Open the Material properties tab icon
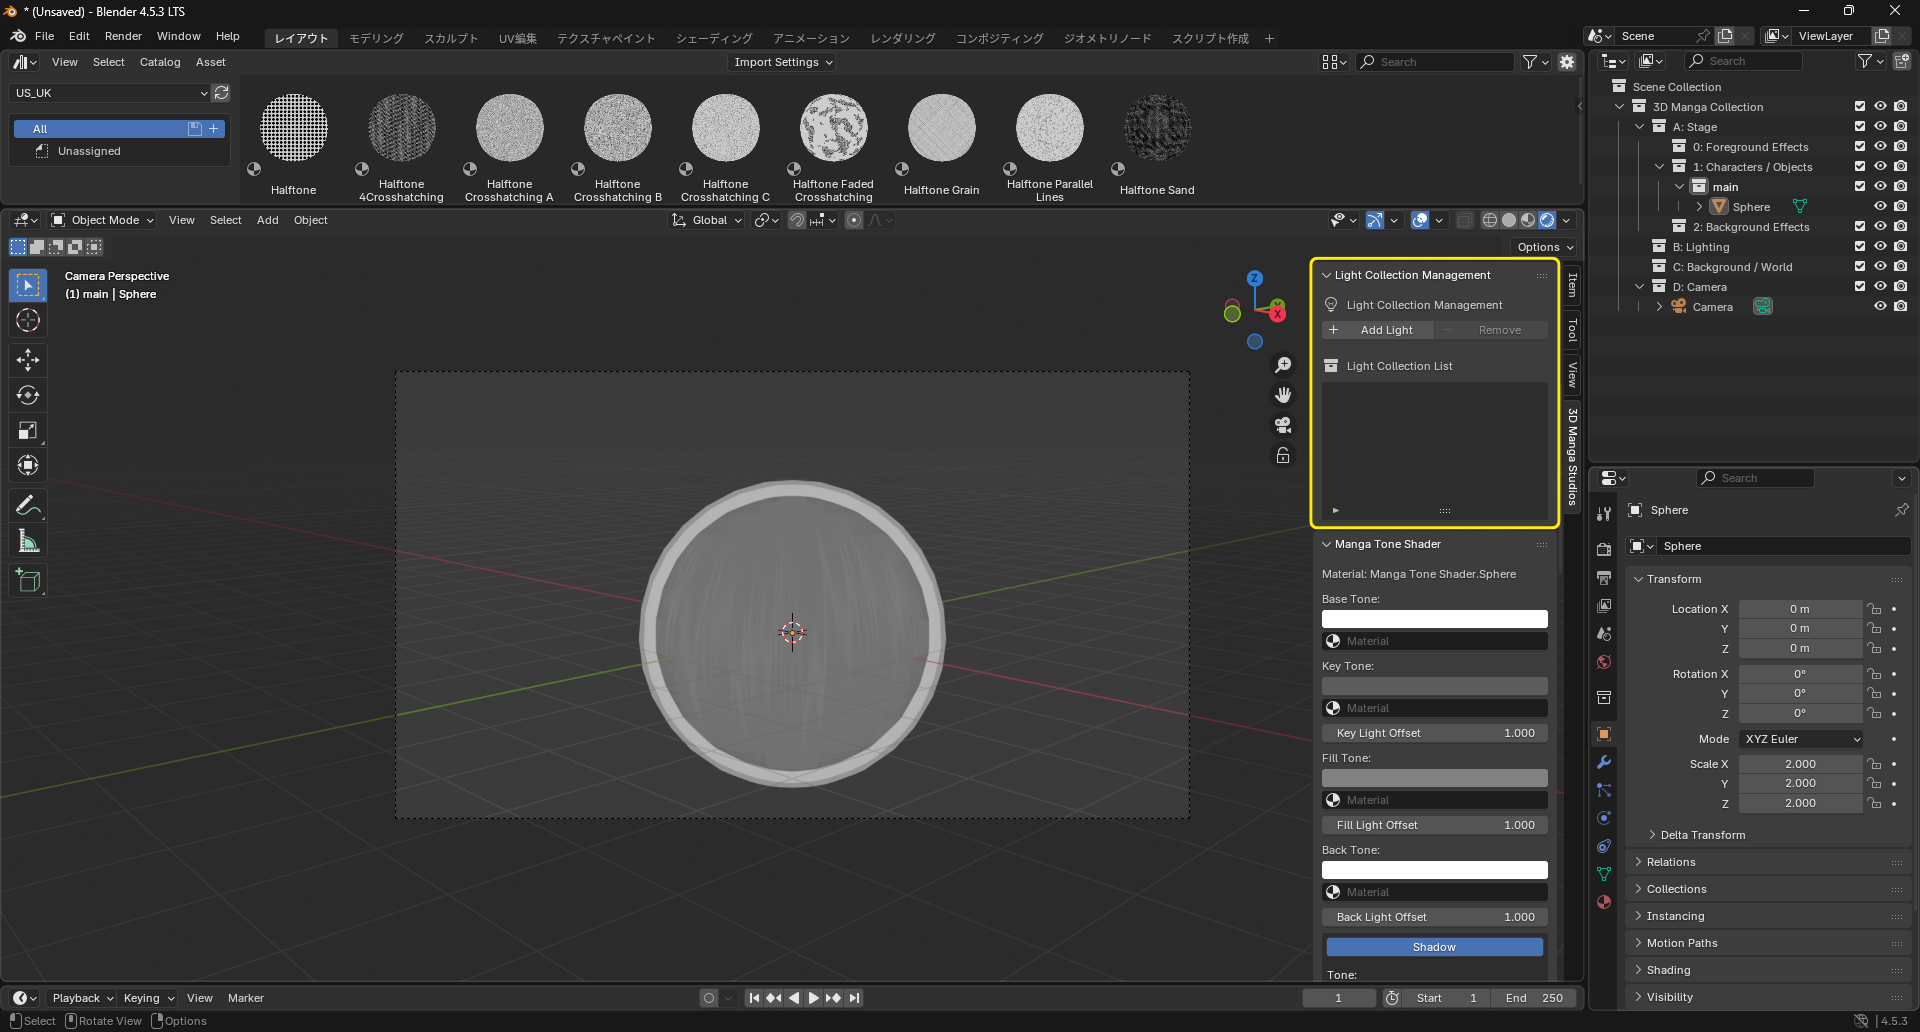This screenshot has height=1032, width=1920. click(x=1604, y=902)
